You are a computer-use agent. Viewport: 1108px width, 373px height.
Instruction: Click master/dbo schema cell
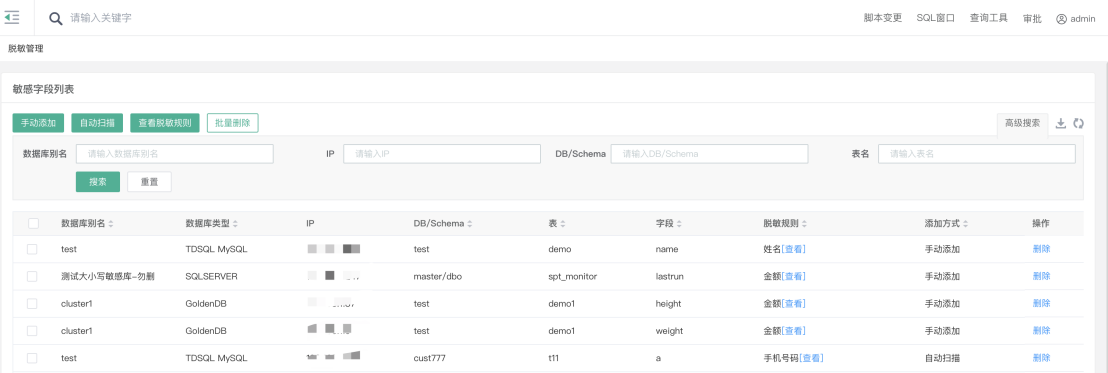pos(437,276)
